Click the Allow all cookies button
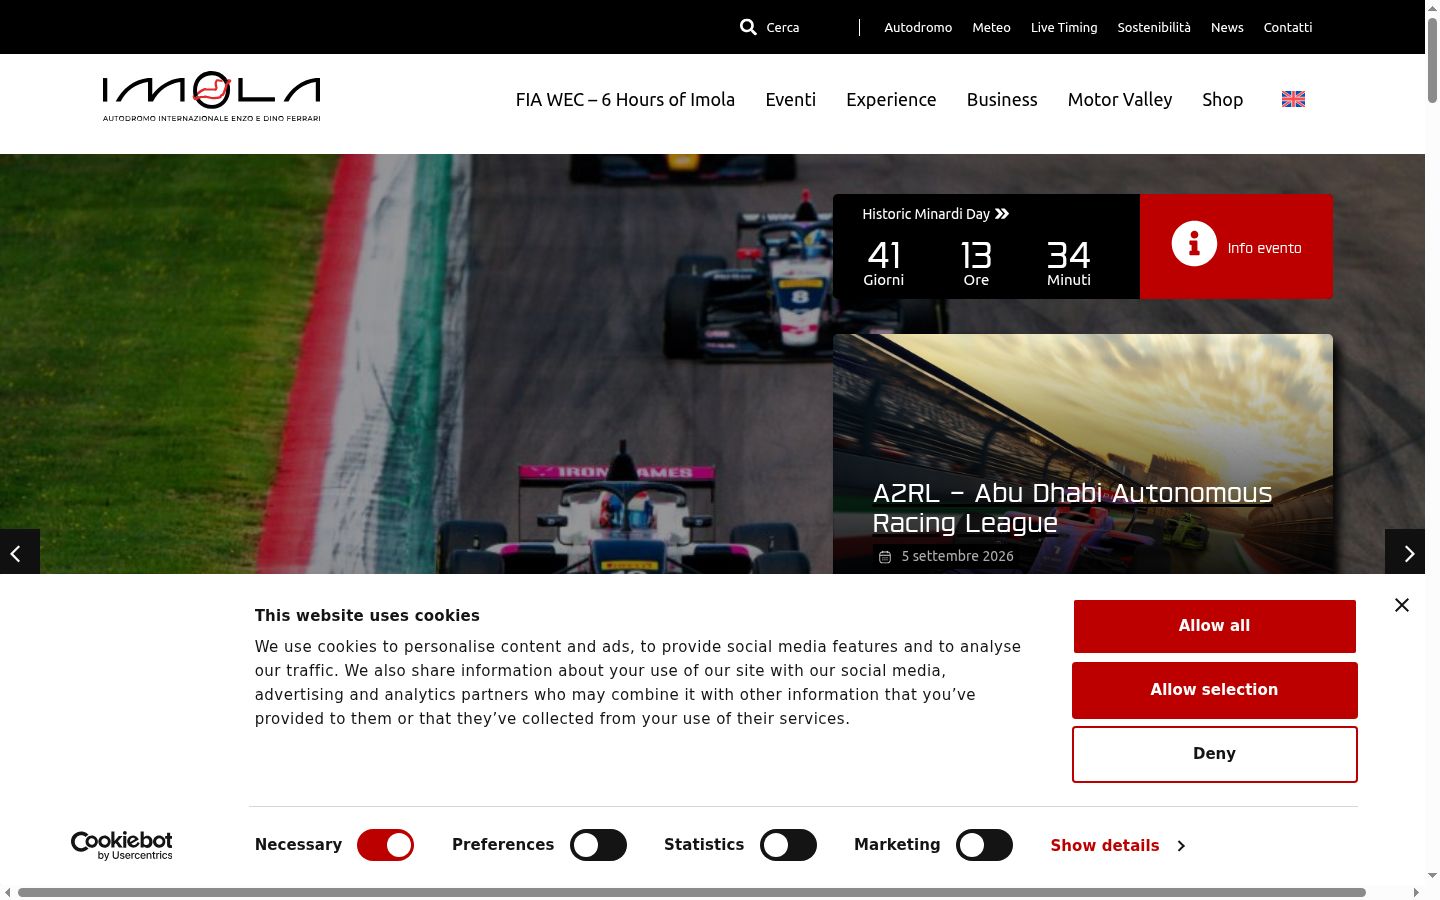This screenshot has width=1440, height=900. click(x=1215, y=626)
